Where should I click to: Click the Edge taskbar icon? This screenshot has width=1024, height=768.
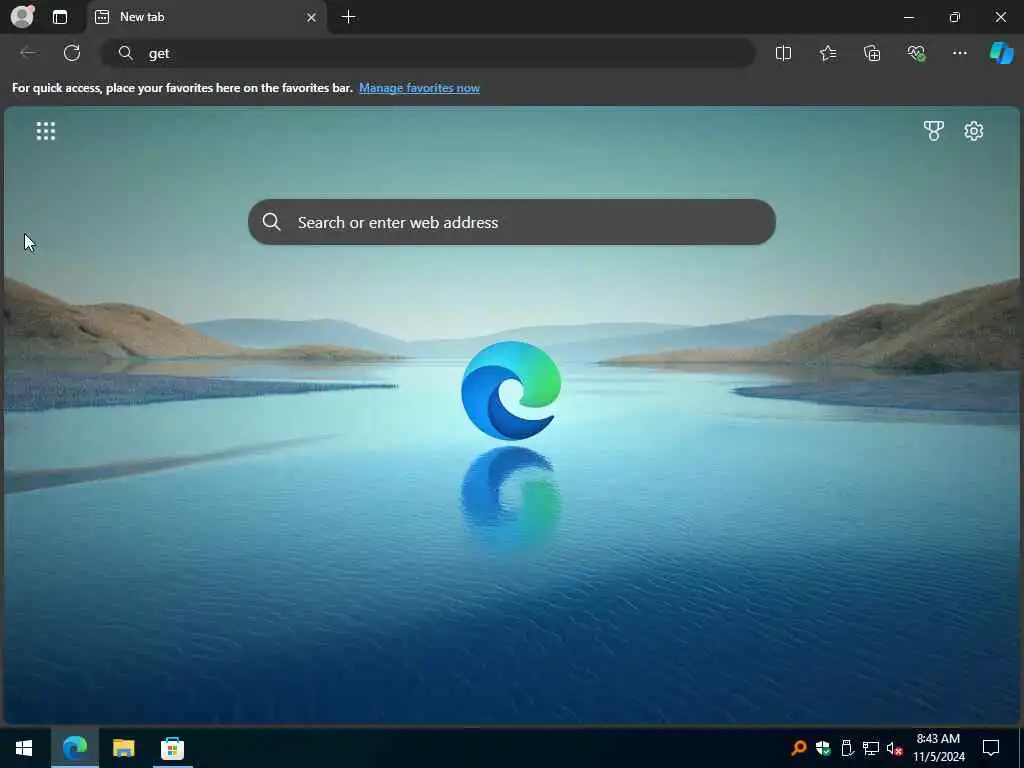click(x=74, y=748)
